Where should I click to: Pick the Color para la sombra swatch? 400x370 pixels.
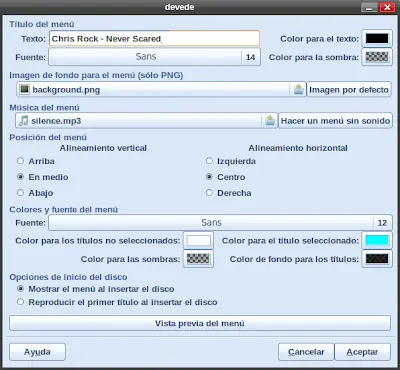tap(377, 57)
